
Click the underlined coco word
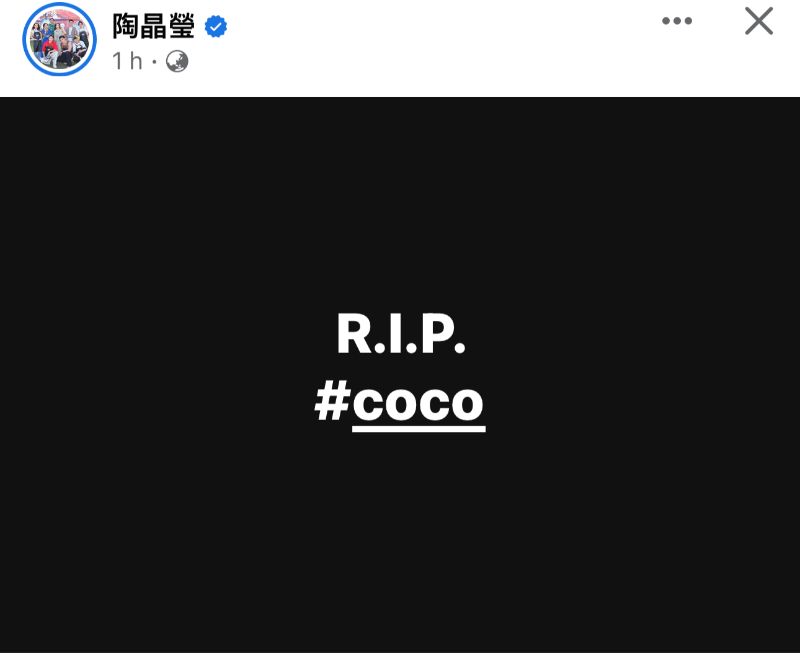tap(418, 406)
